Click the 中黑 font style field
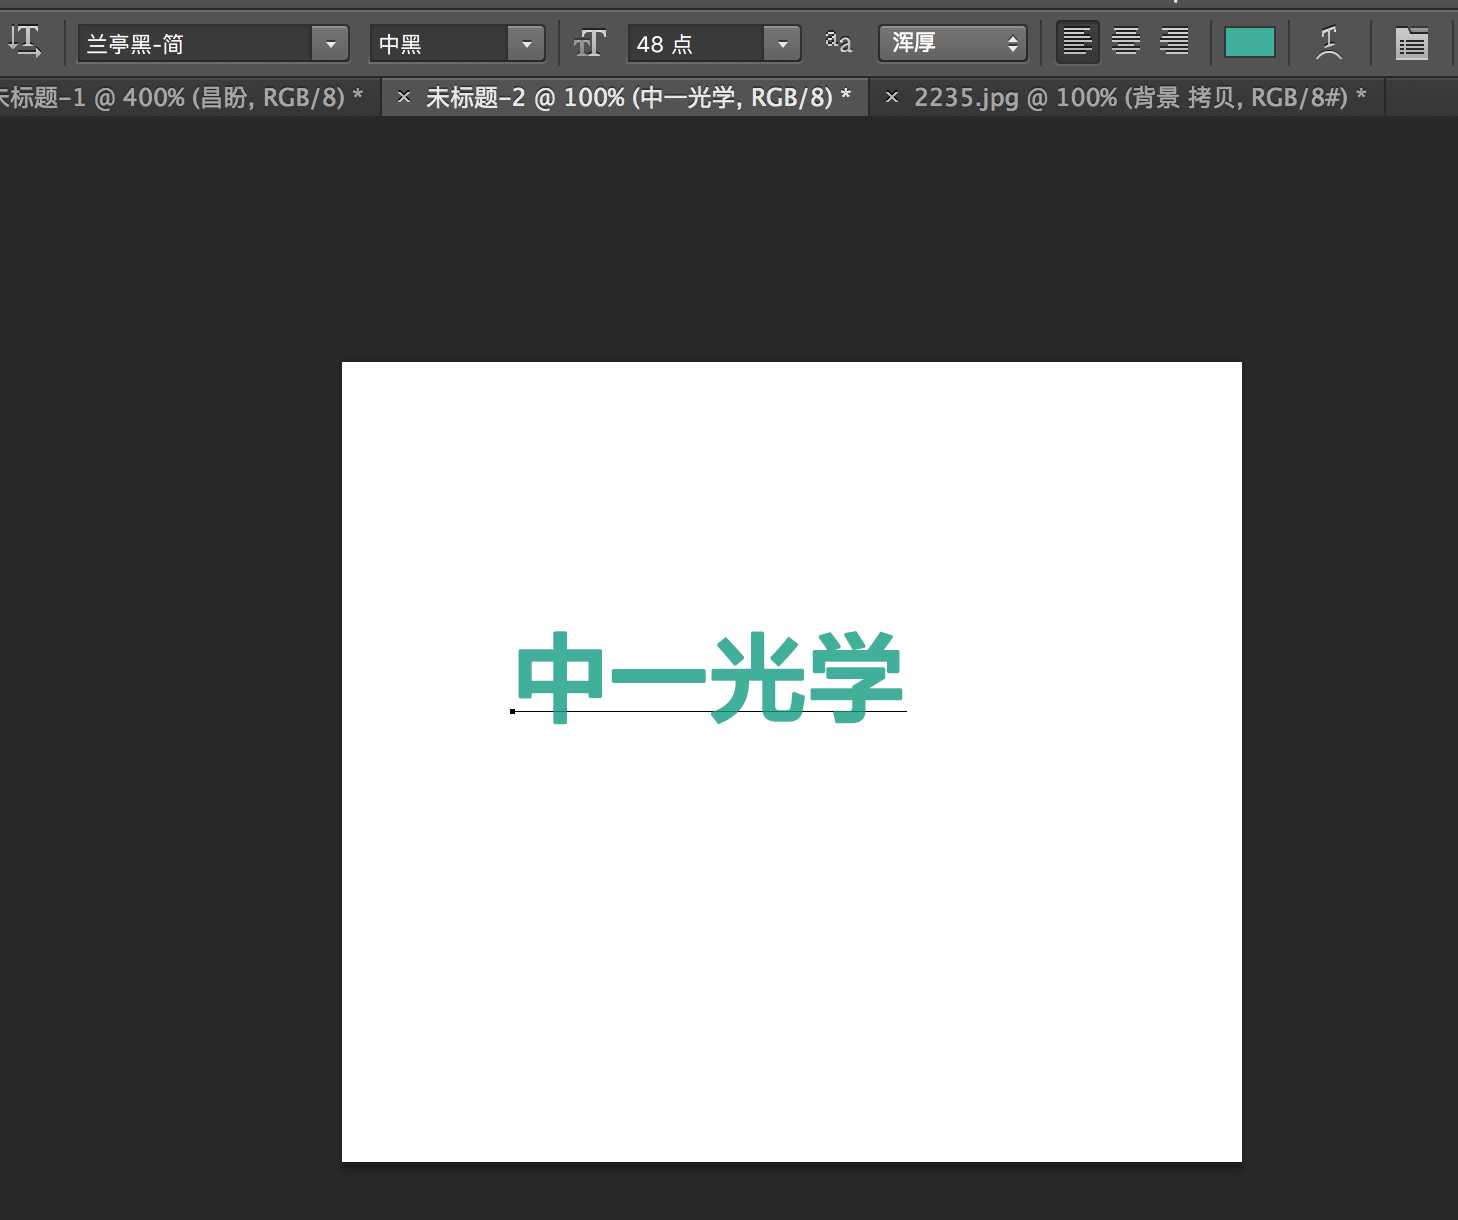This screenshot has width=1458, height=1220. (x=439, y=44)
